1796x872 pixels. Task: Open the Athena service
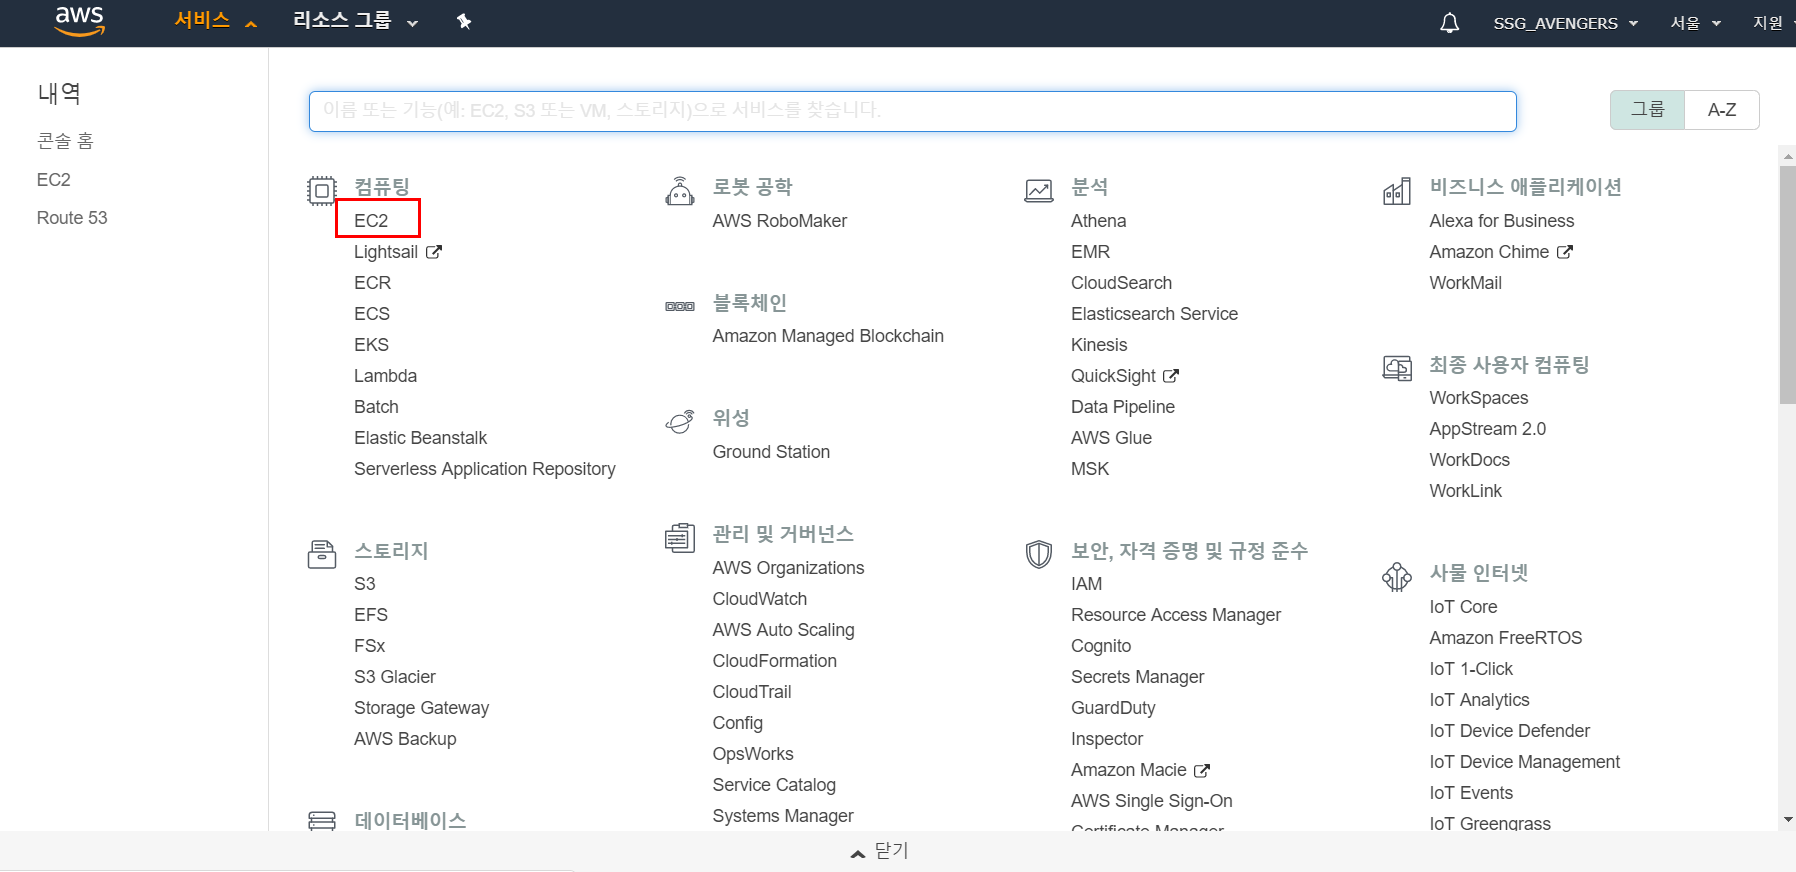click(x=1098, y=221)
